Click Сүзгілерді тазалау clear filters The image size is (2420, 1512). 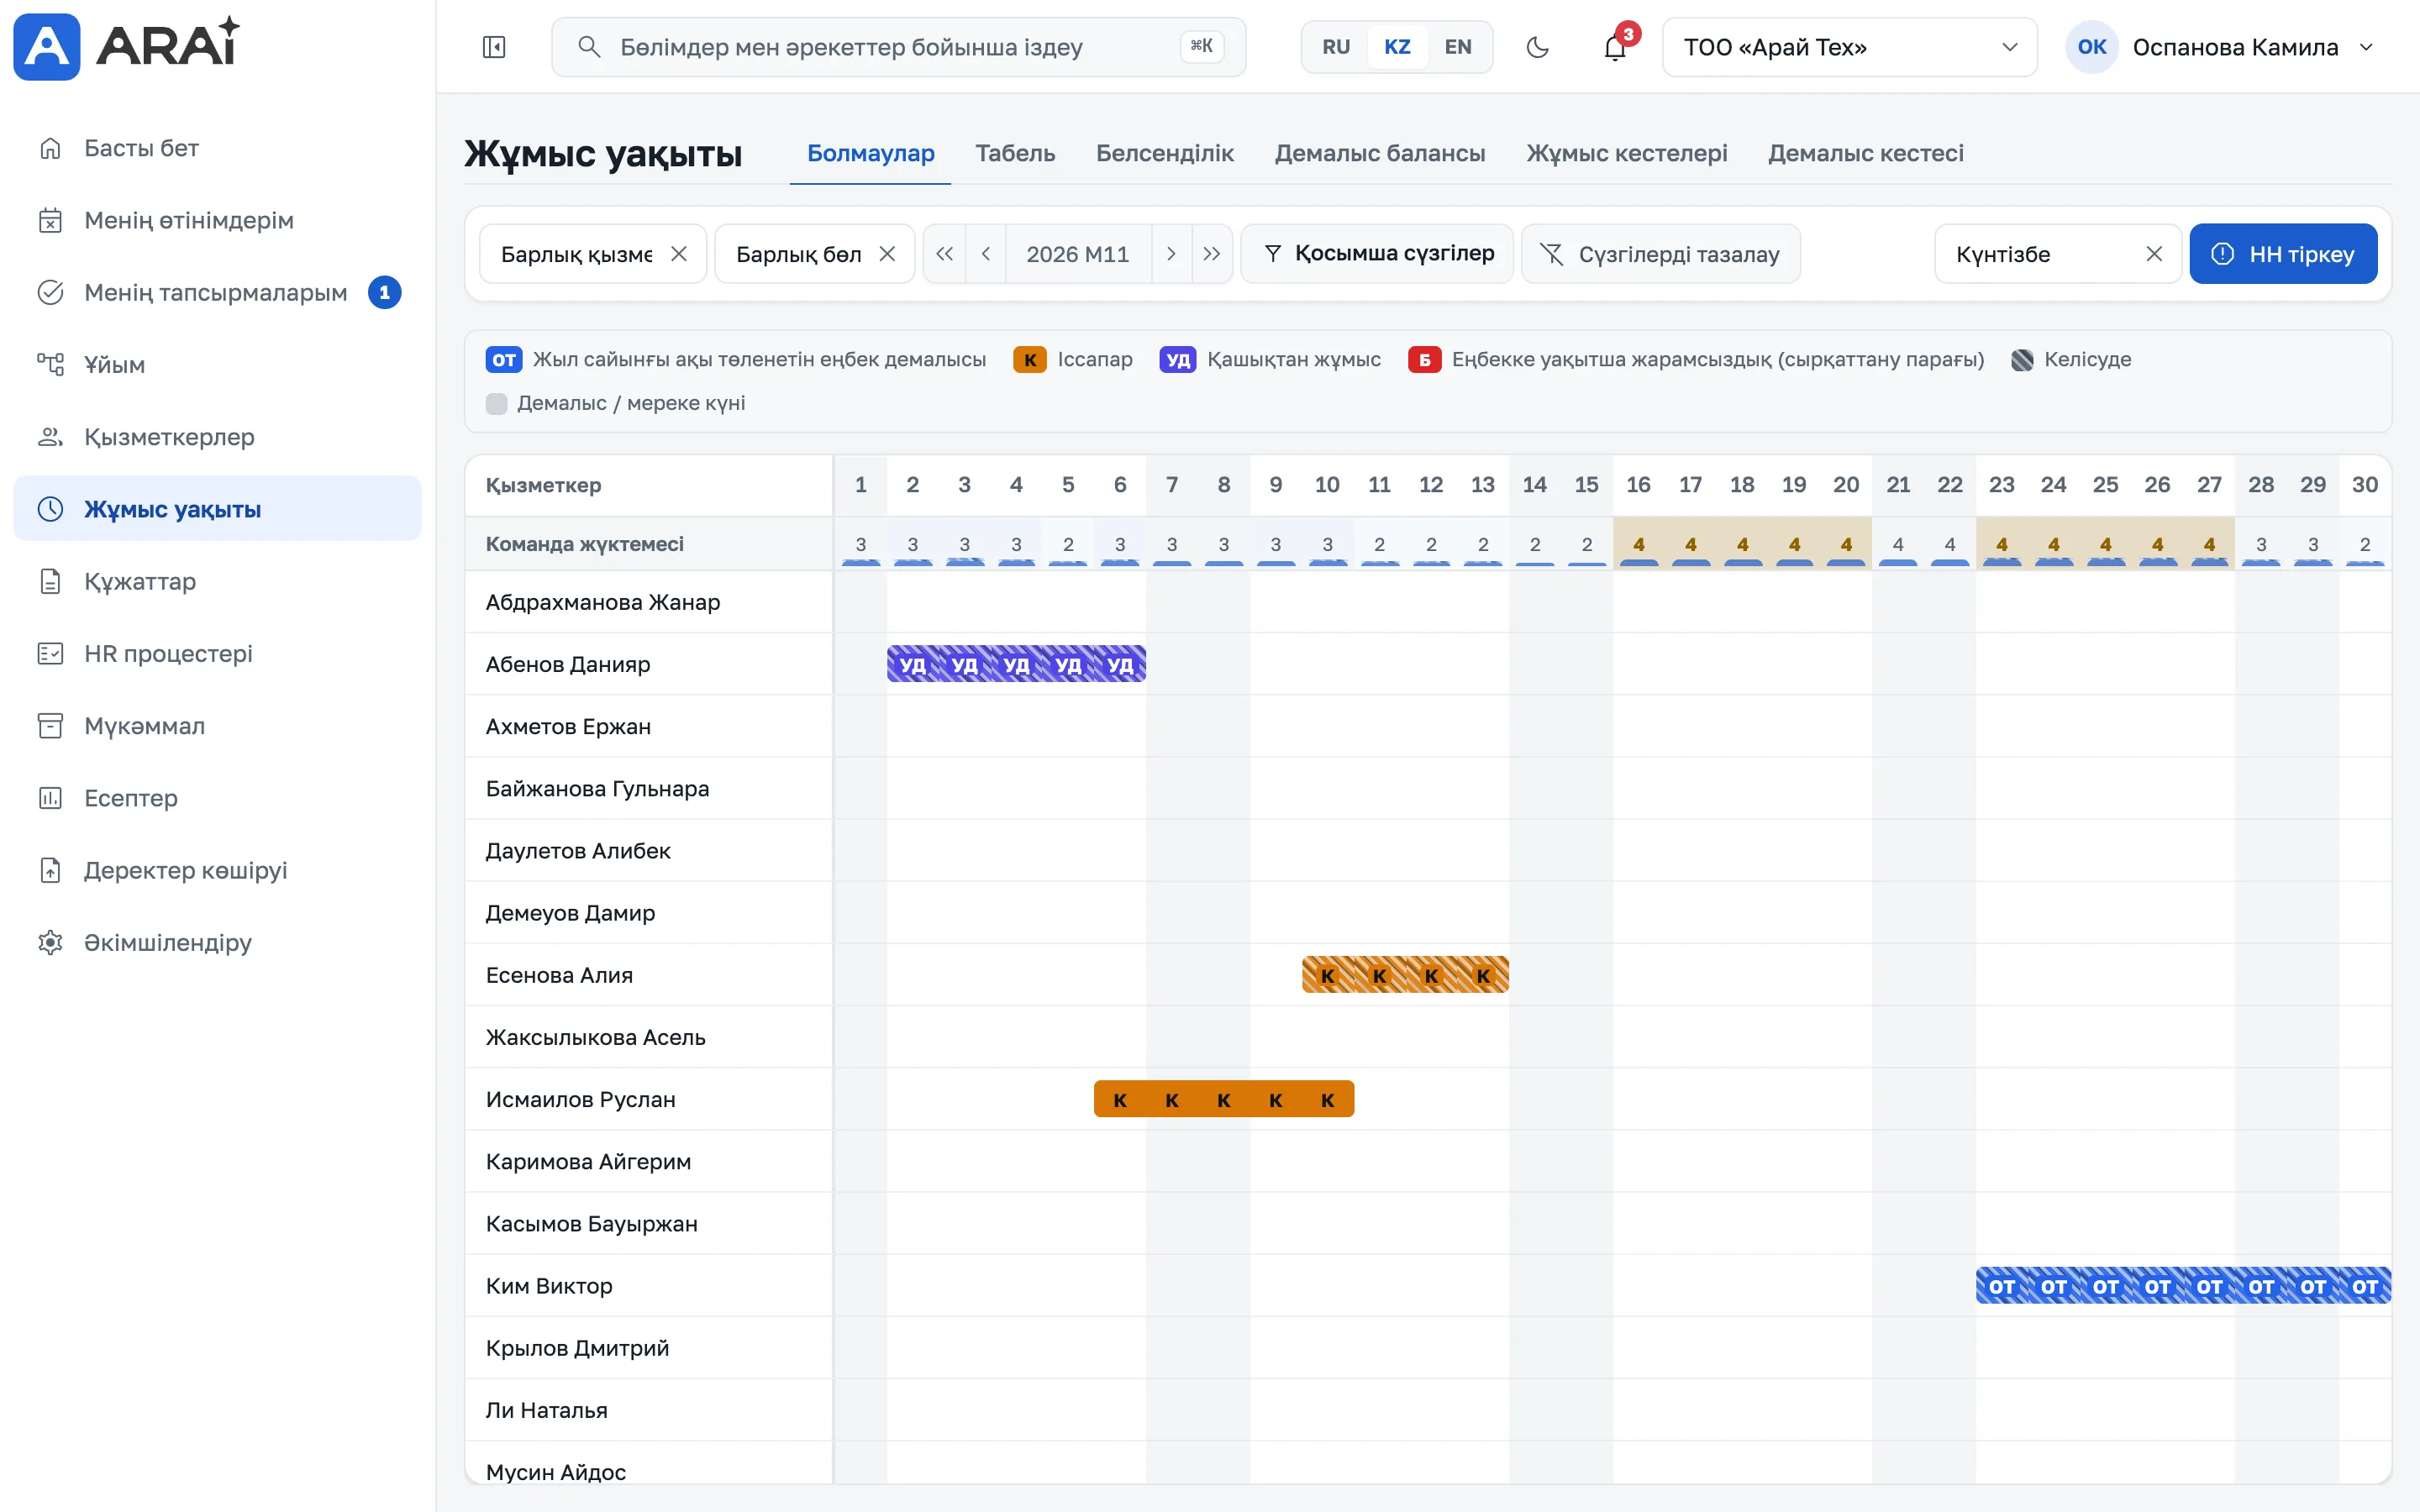coord(1661,254)
